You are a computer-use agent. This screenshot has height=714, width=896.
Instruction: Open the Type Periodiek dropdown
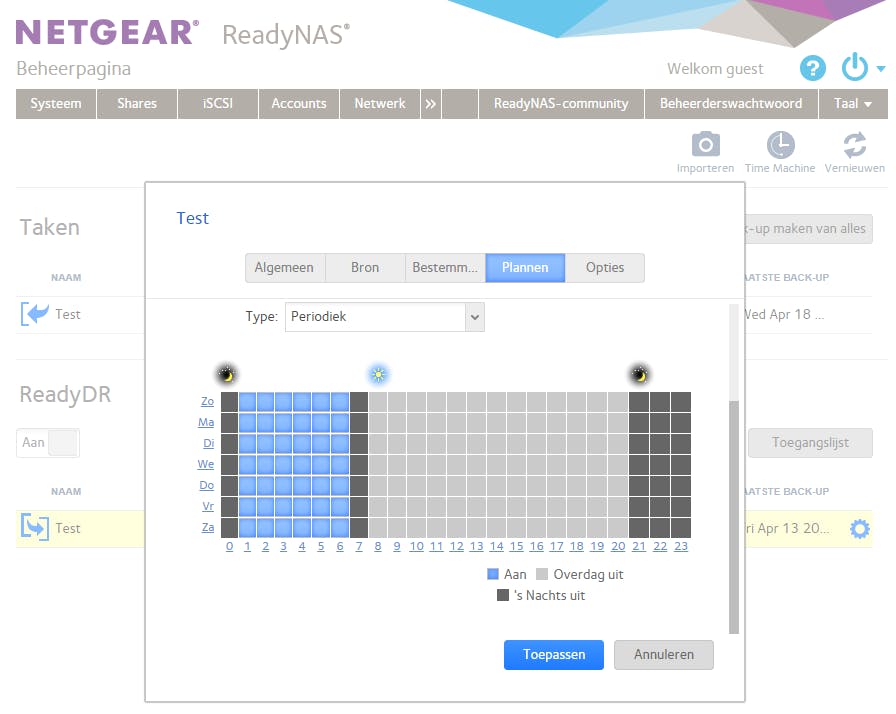pos(385,316)
